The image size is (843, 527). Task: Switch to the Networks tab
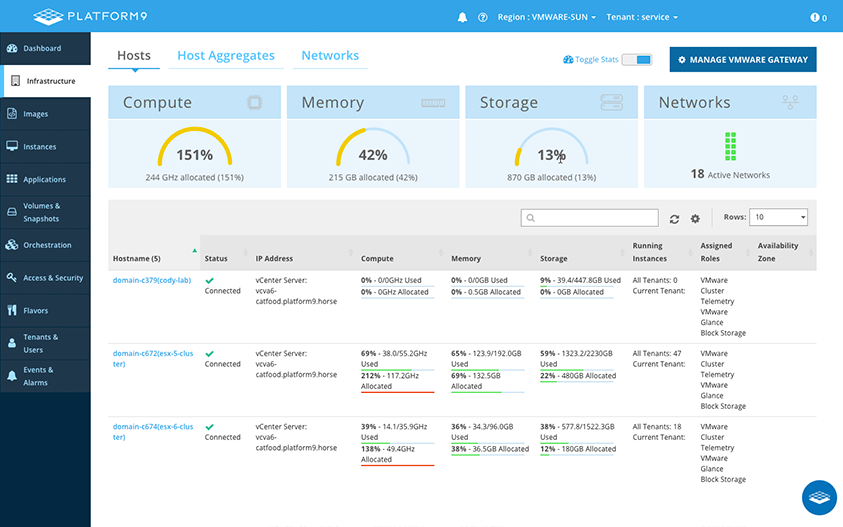pos(330,56)
